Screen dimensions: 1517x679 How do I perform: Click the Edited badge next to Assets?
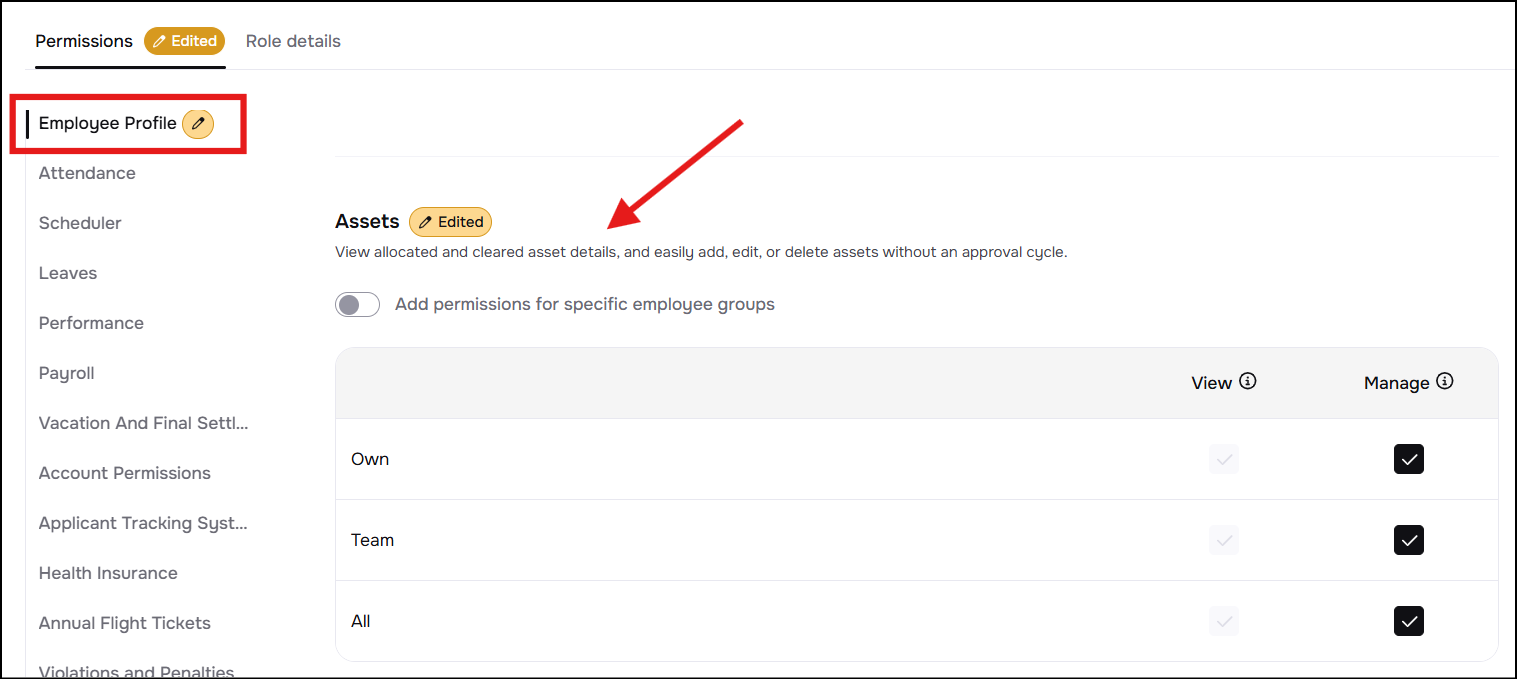(450, 222)
